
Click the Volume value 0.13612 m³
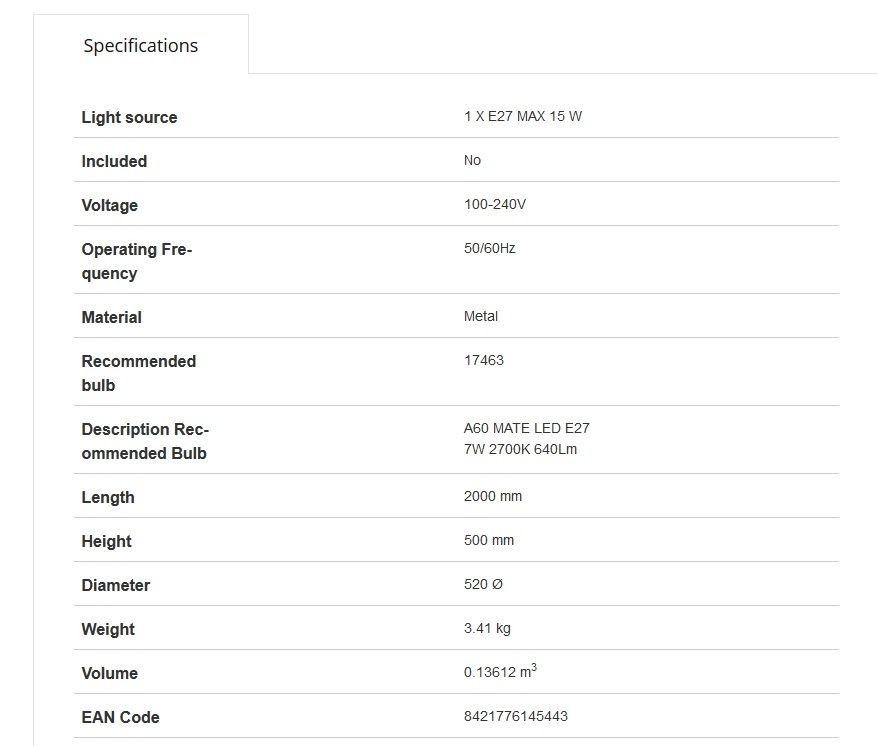pos(500,671)
